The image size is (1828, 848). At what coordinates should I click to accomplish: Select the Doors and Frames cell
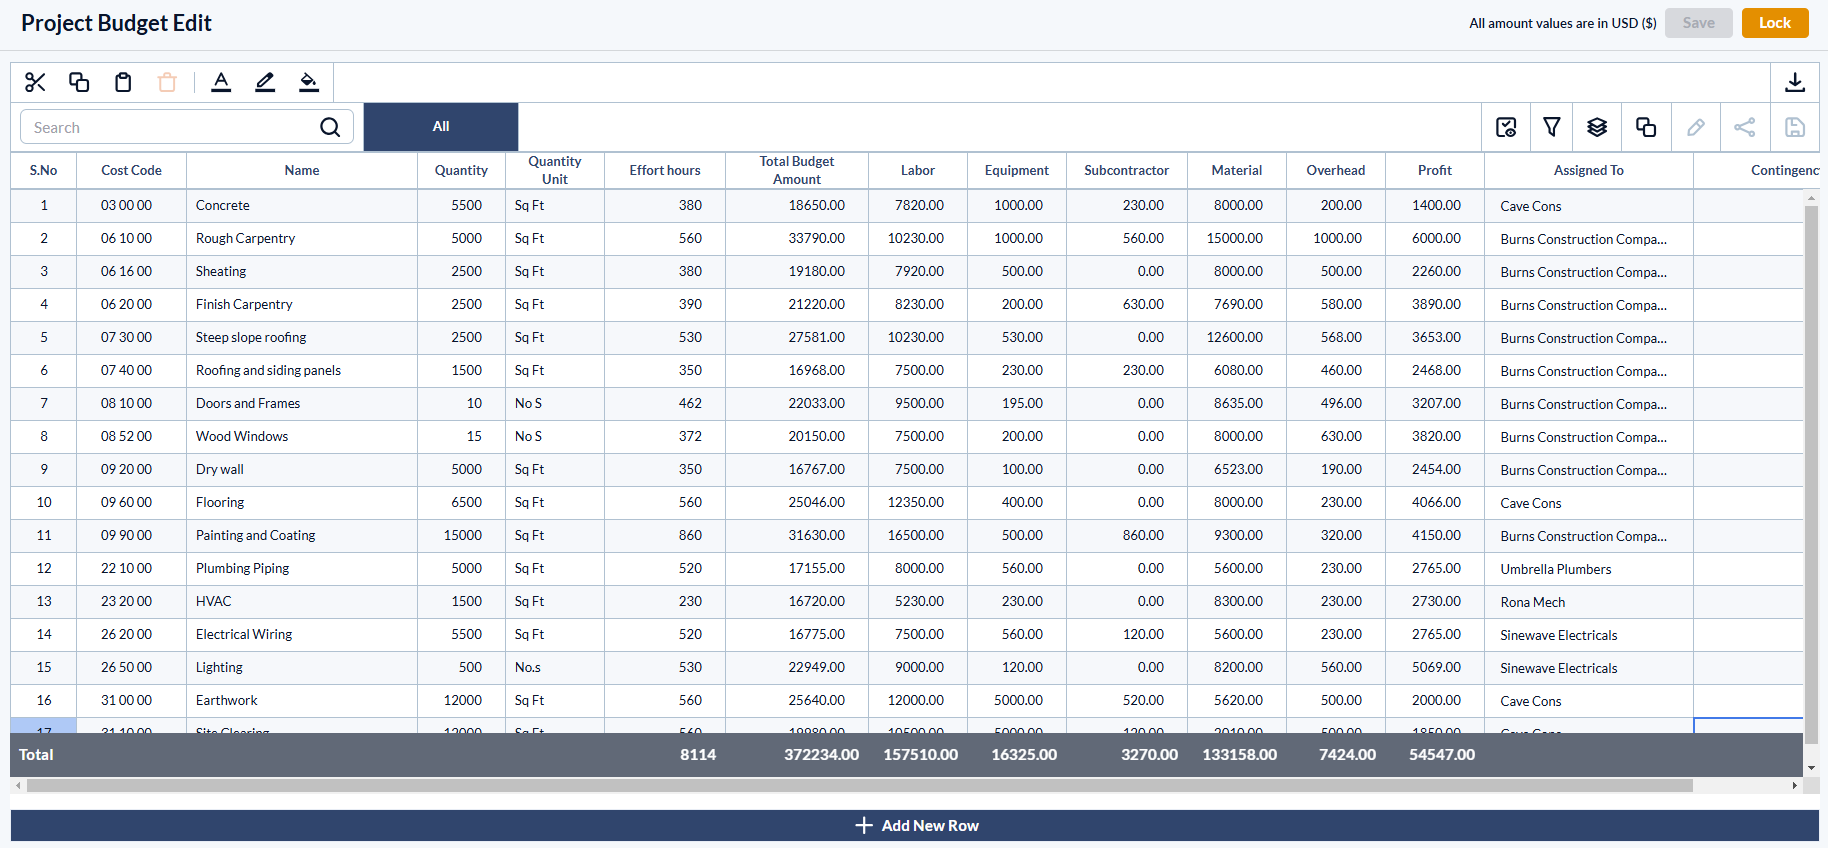click(x=302, y=403)
